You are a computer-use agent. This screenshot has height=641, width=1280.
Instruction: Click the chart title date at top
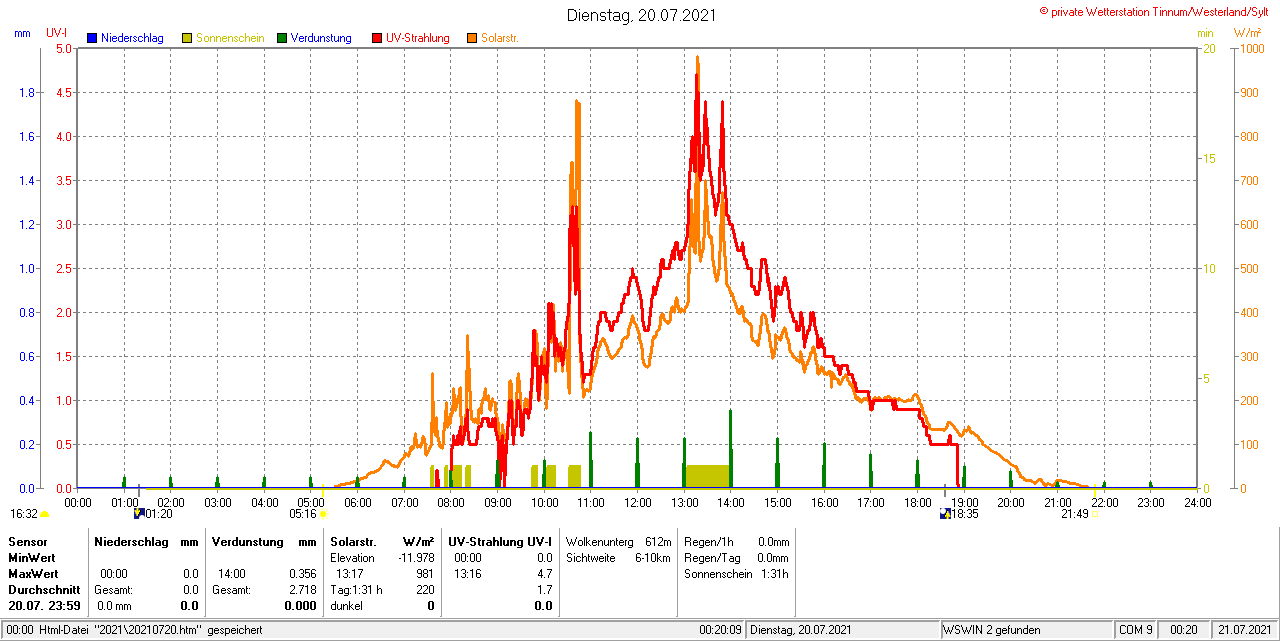pyautogui.click(x=641, y=15)
